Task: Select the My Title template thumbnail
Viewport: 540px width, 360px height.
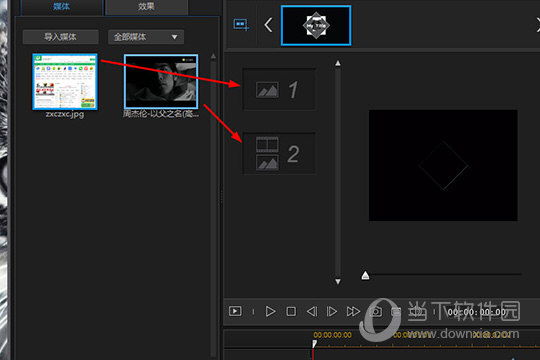Action: pyautogui.click(x=316, y=25)
